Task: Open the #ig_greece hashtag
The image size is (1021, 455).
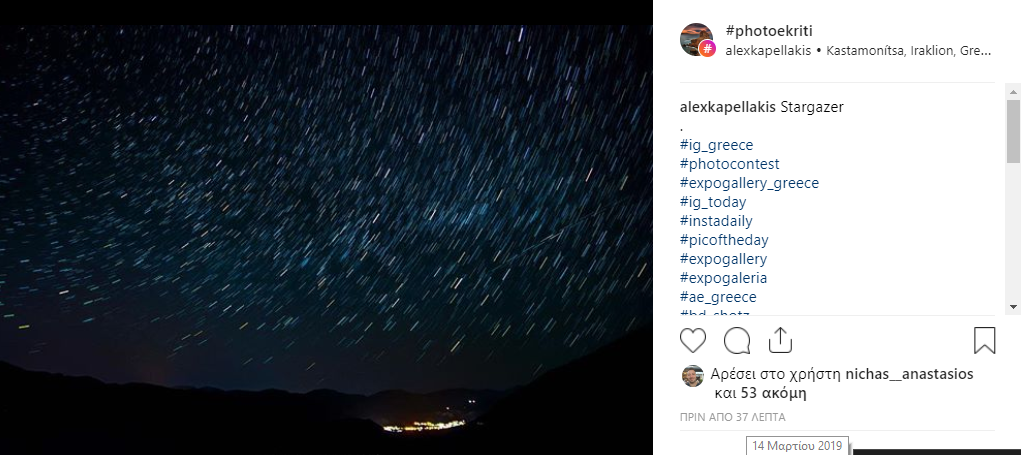Action: click(x=716, y=145)
